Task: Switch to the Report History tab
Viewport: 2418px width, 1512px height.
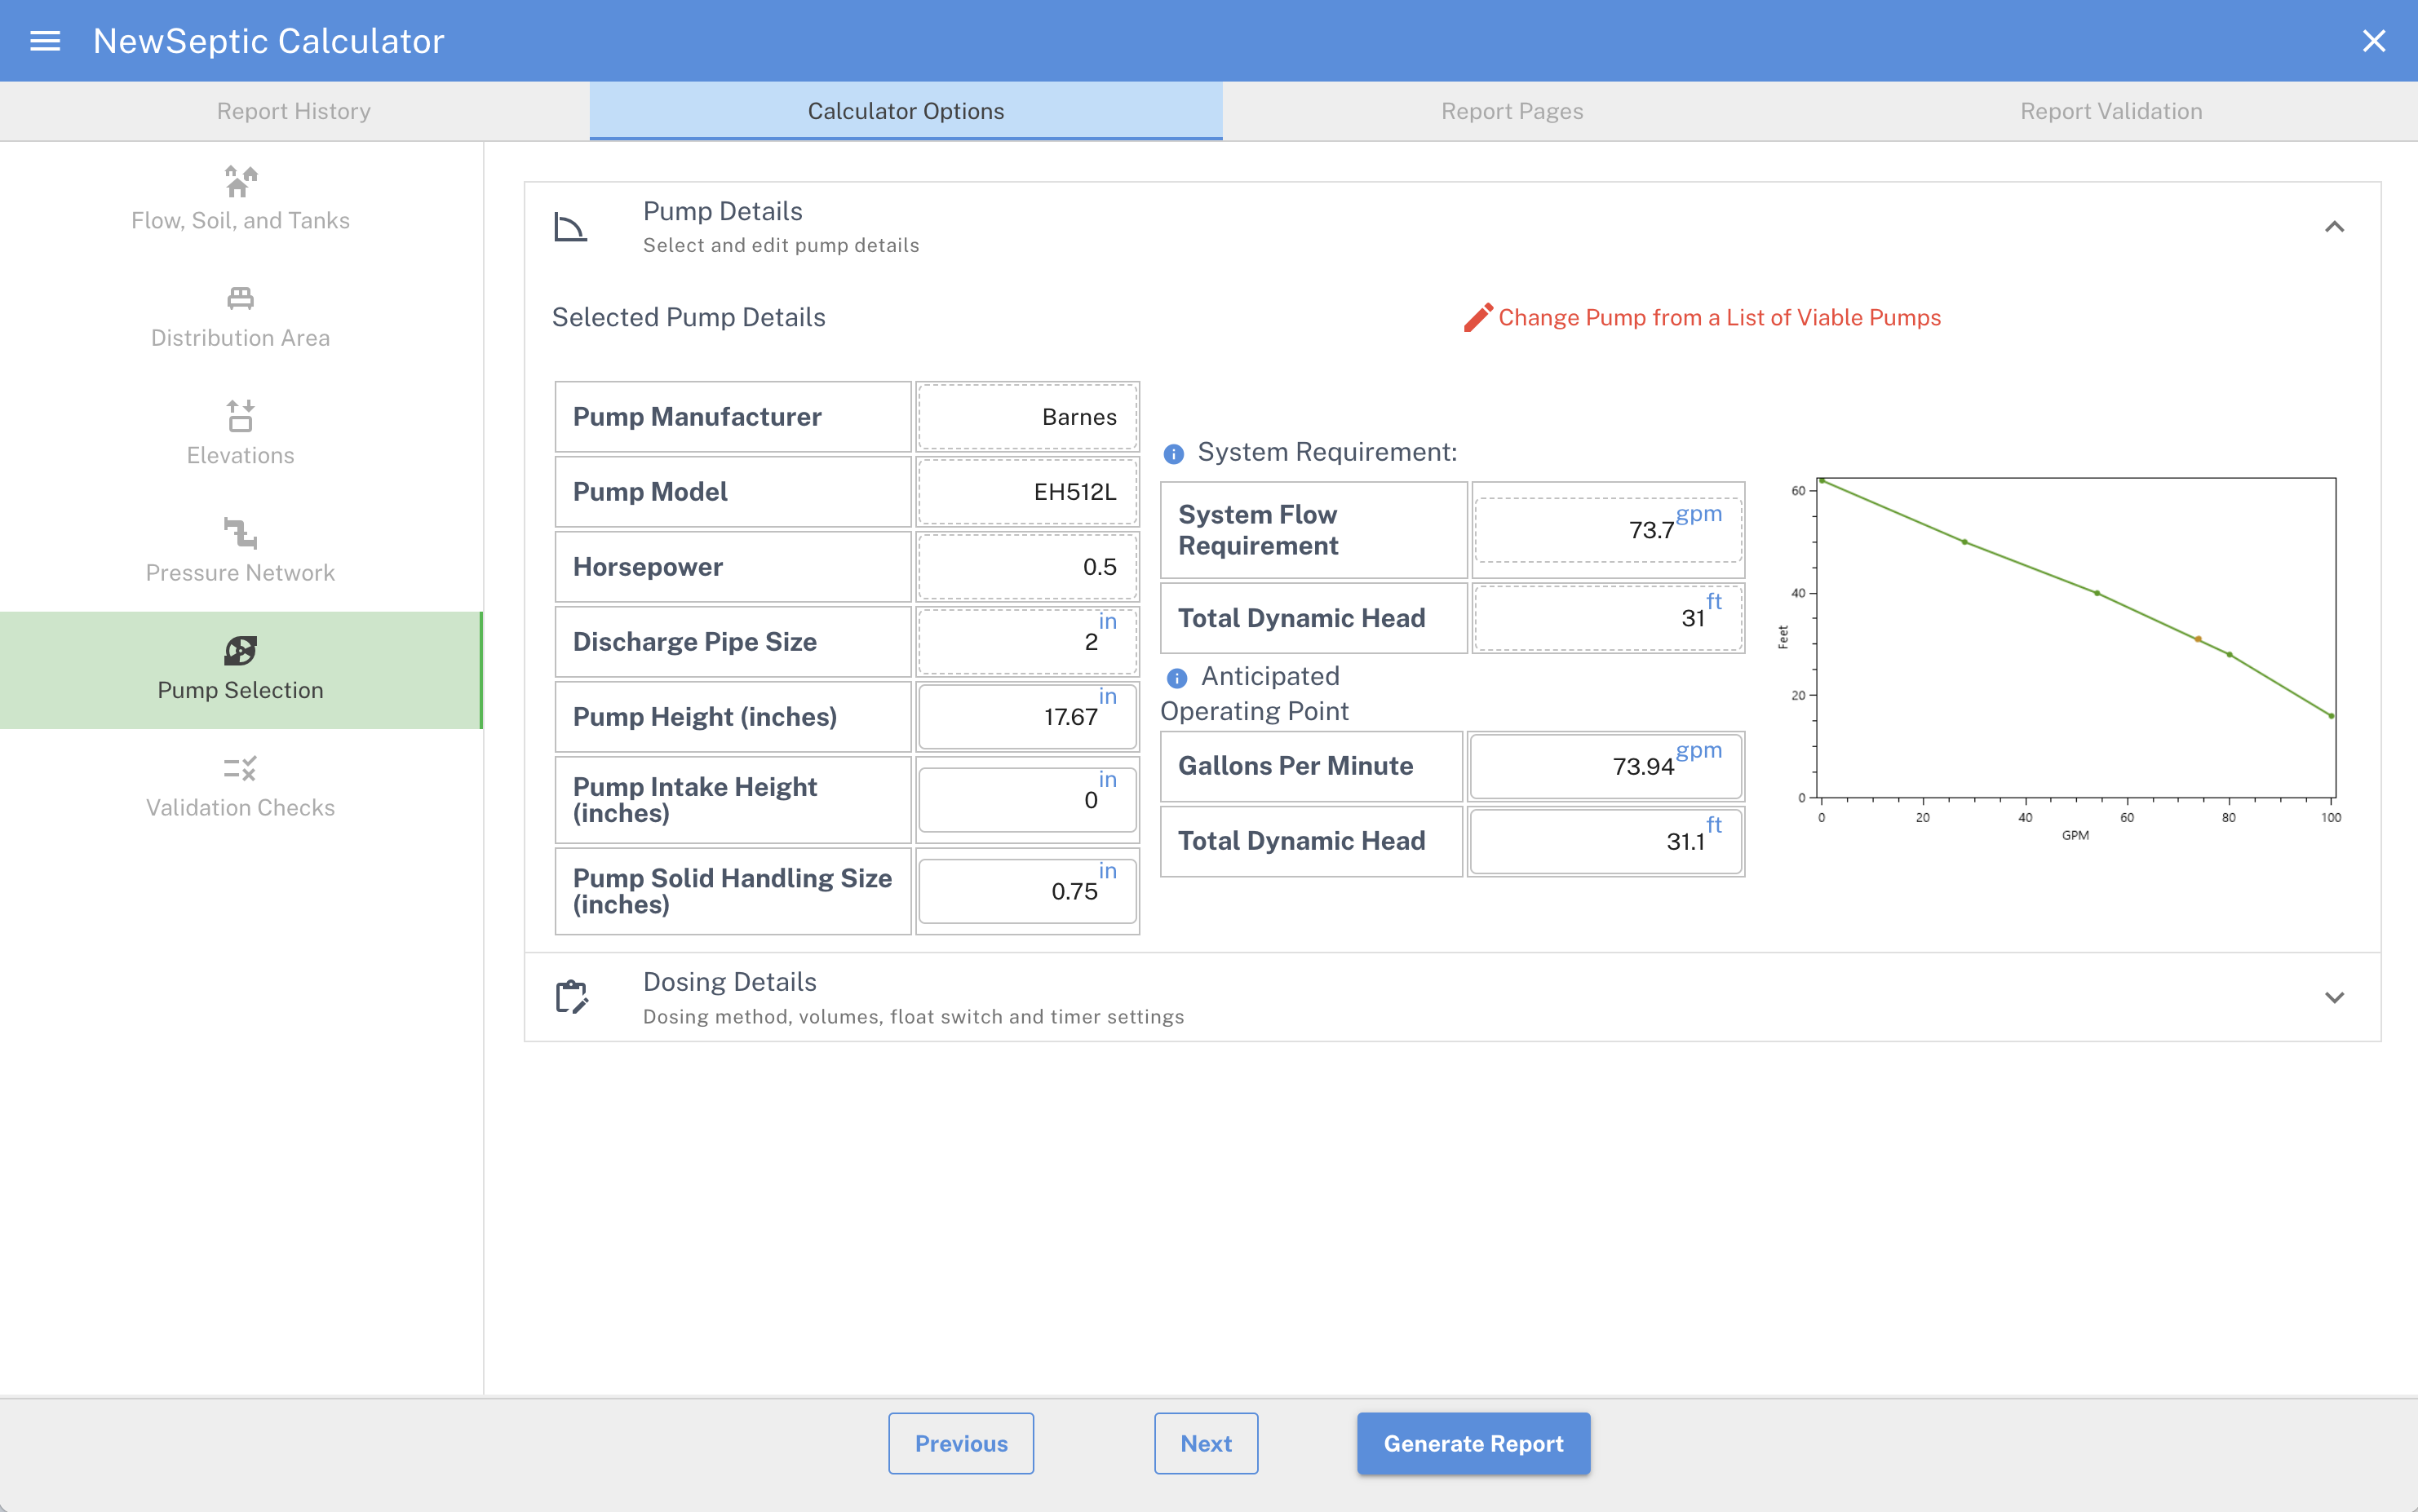Action: [x=294, y=111]
